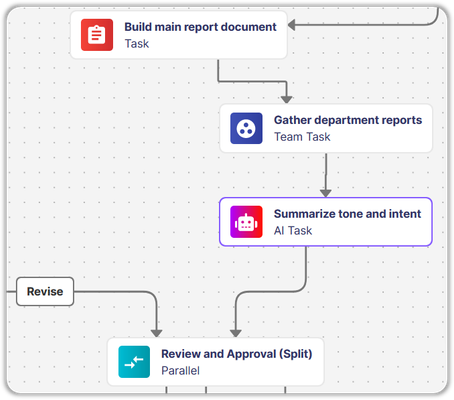Click arrowhead from Revise into Review node
This screenshot has height=400, width=454.
156,333
